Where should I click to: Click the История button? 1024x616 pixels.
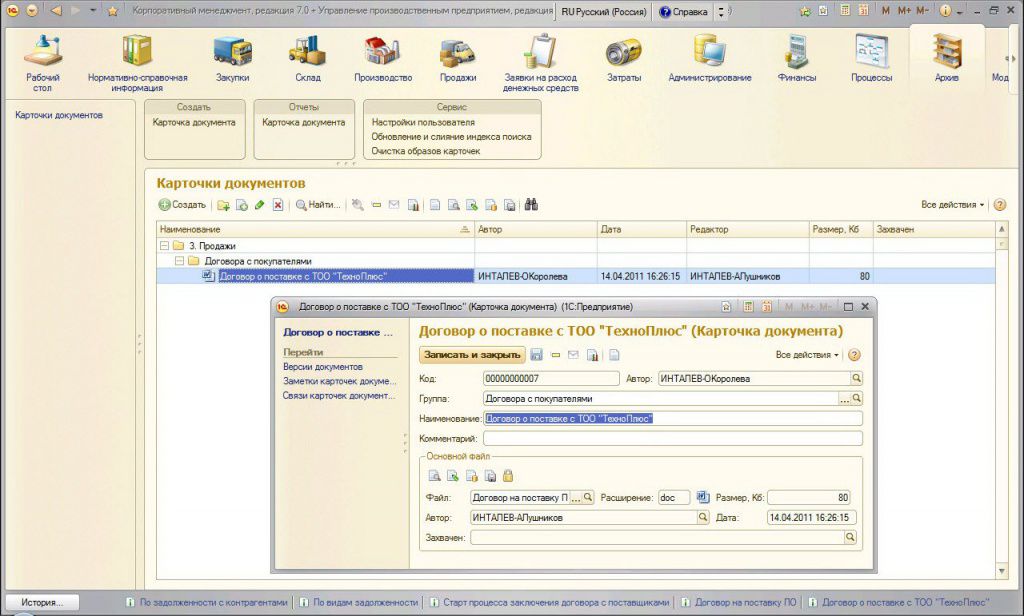pos(42,602)
